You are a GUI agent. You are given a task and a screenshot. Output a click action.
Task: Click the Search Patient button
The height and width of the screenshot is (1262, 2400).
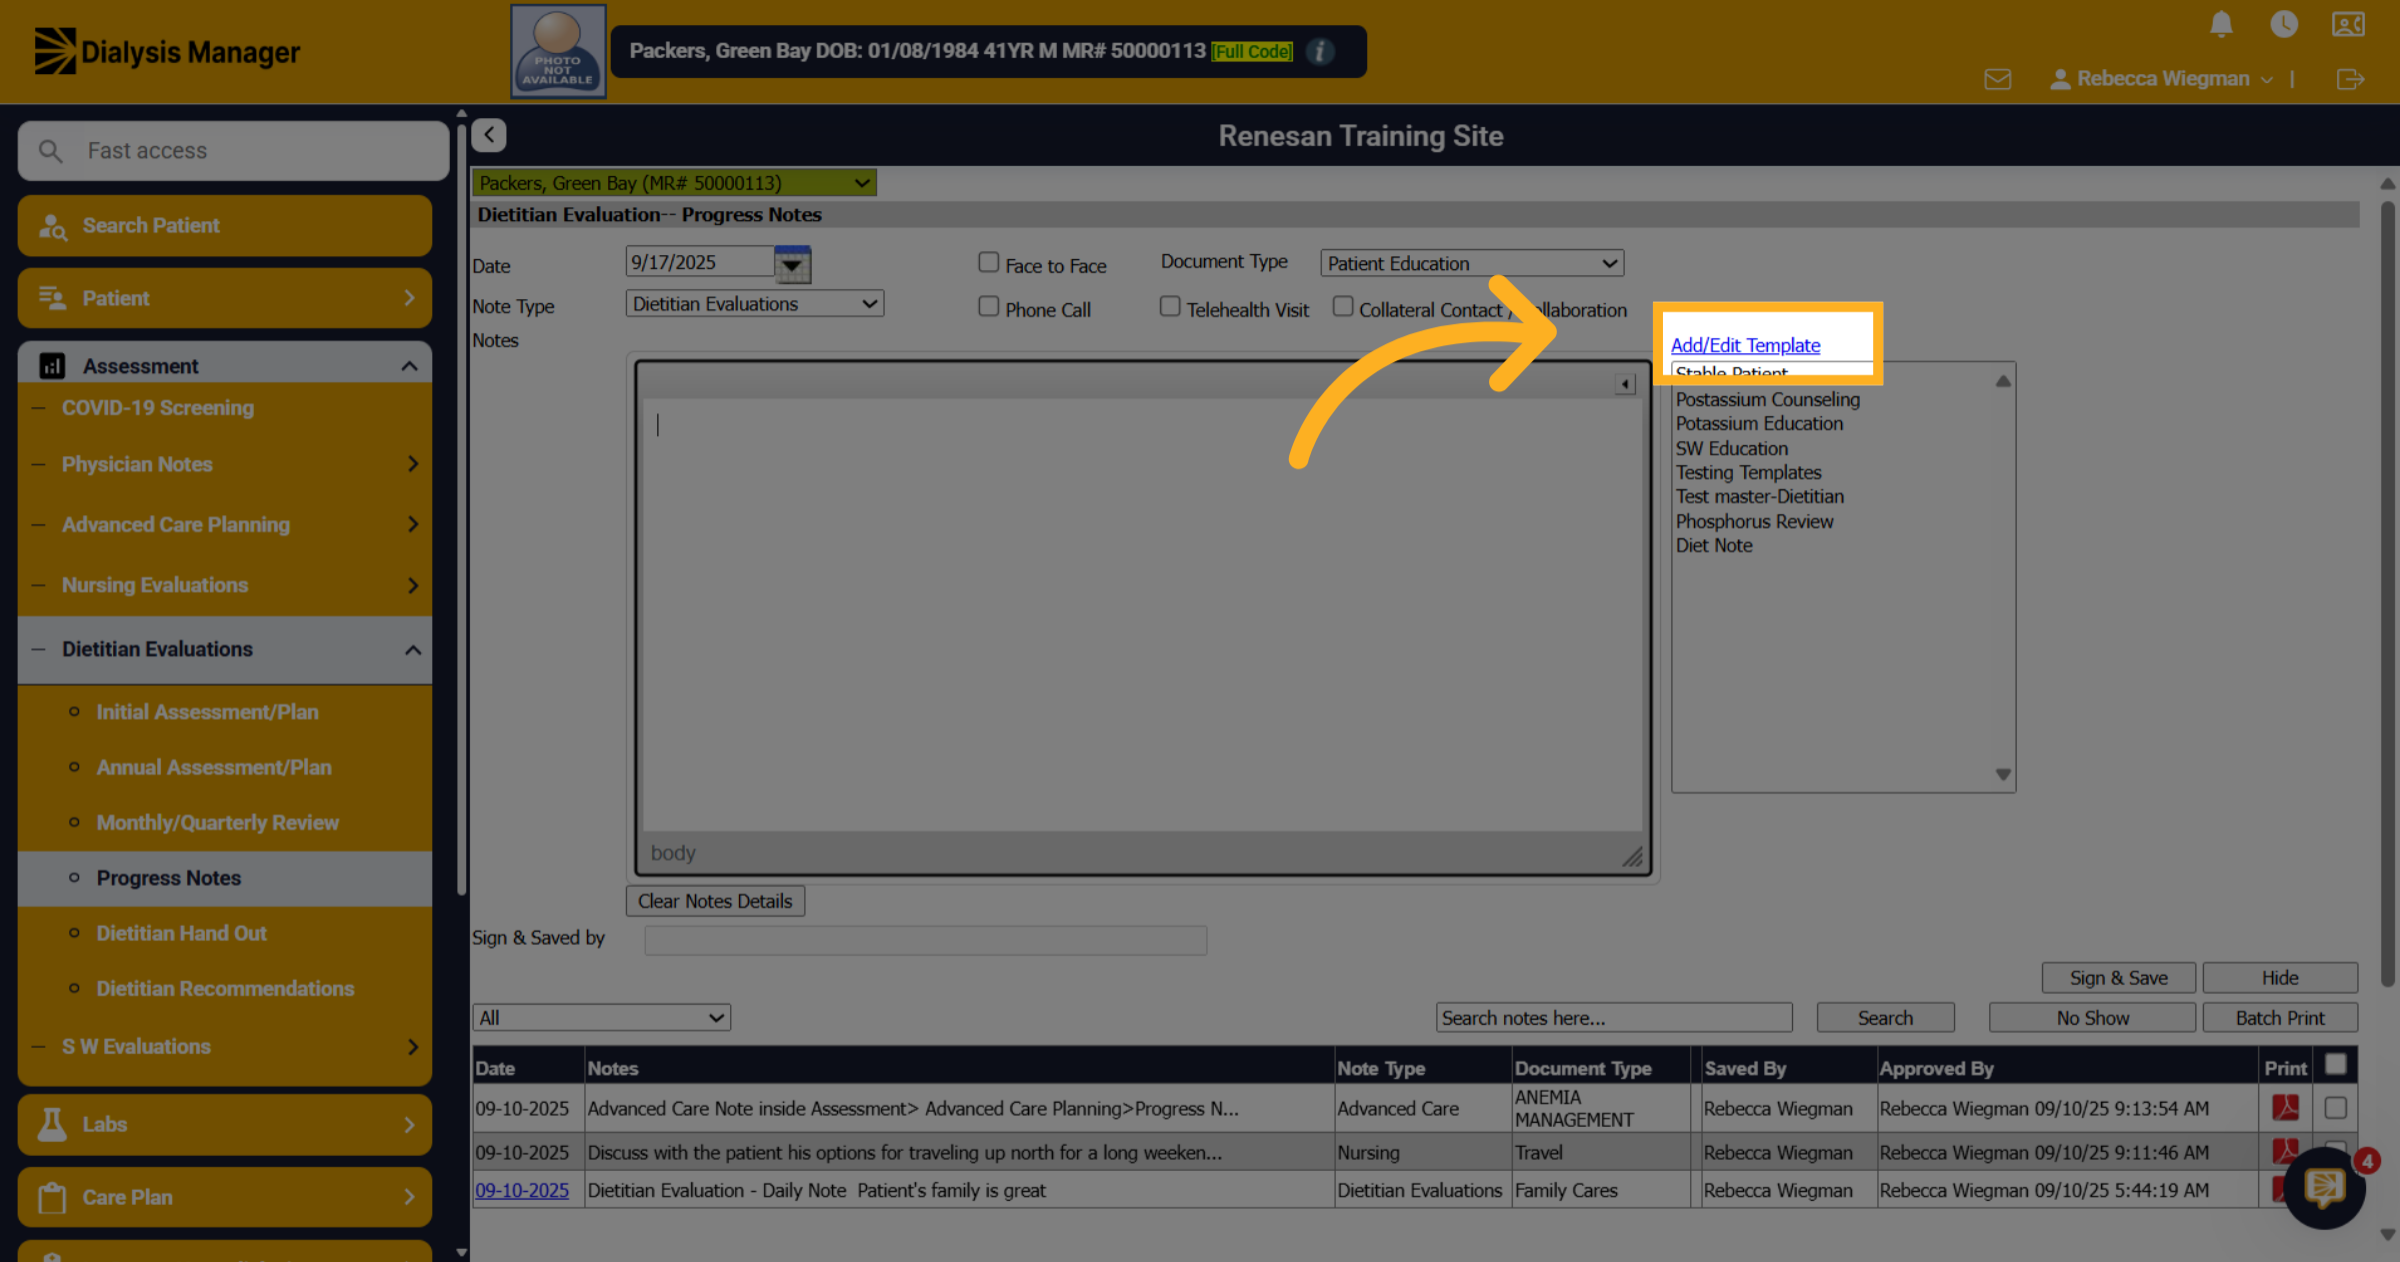(x=225, y=225)
